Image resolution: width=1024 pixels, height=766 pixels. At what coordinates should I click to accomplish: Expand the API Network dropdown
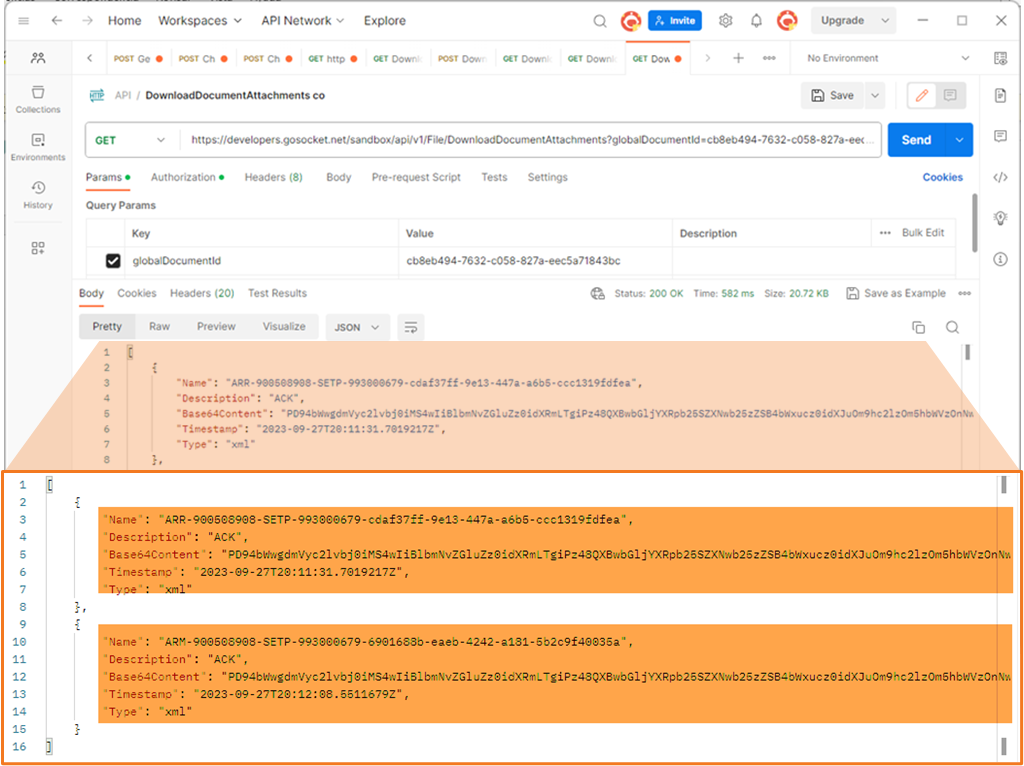tap(303, 21)
